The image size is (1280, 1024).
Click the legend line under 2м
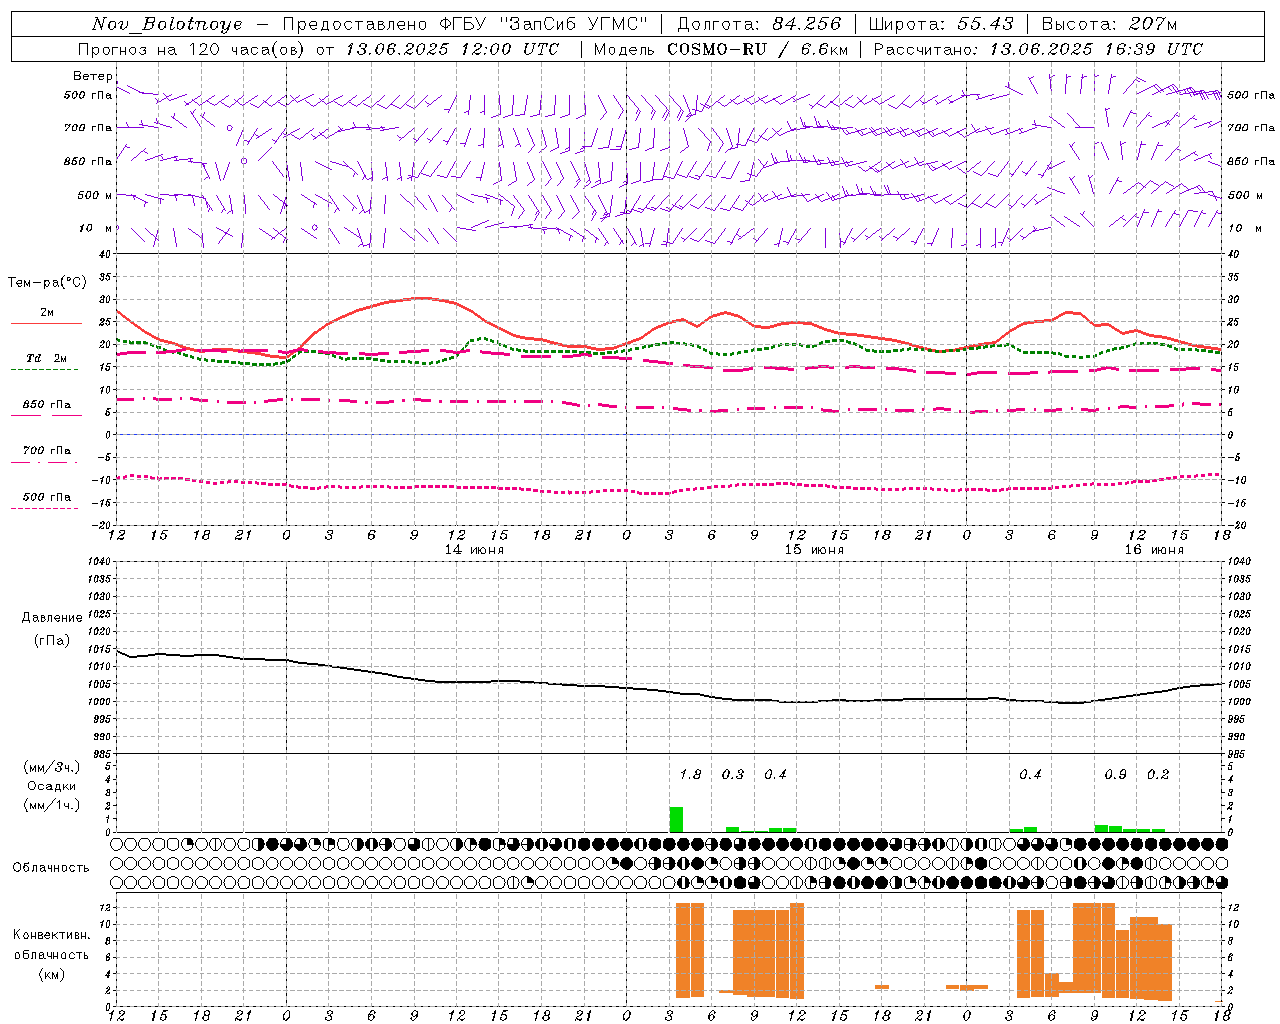pos(46,323)
